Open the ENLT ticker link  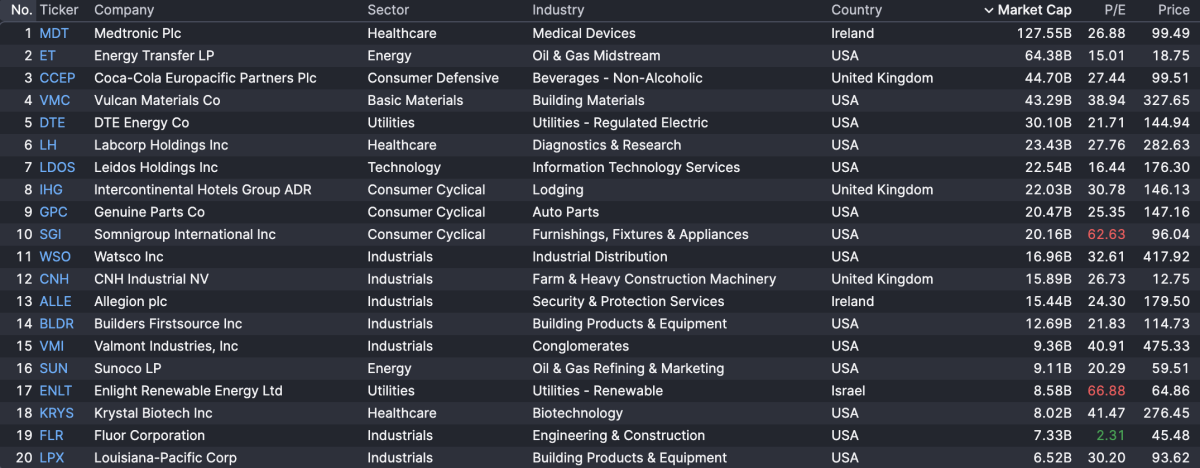click(56, 391)
